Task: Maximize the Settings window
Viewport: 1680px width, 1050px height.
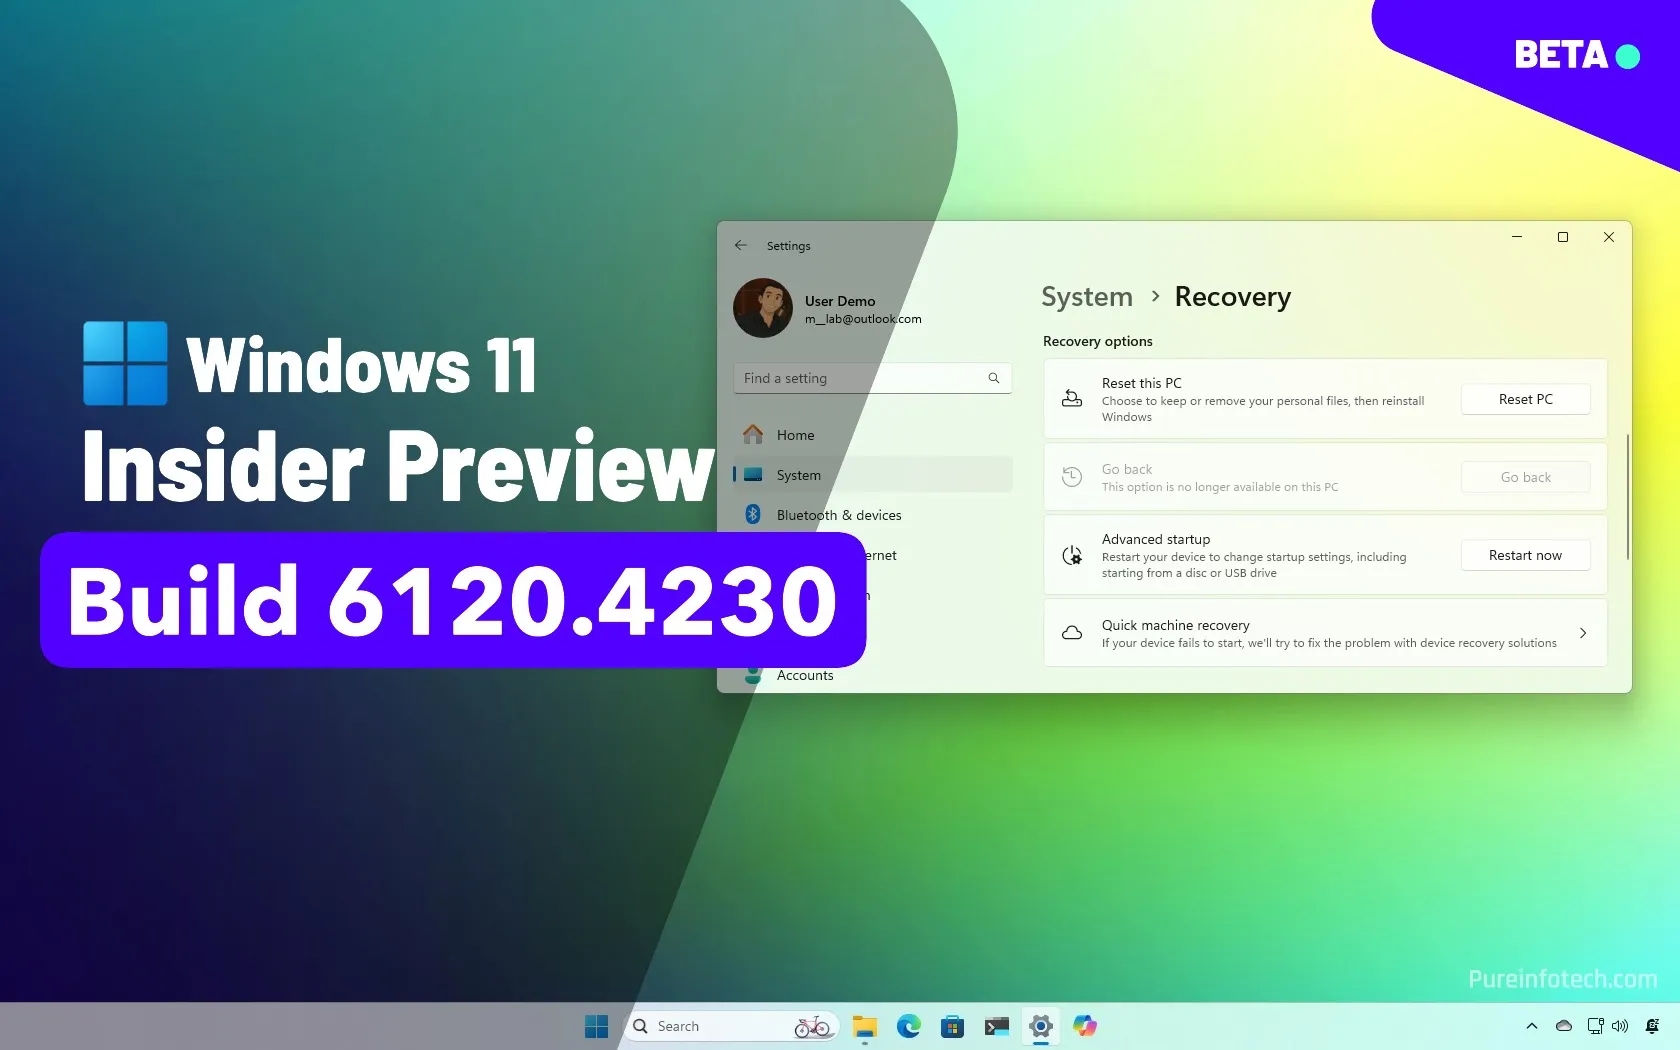Action: pos(1563,237)
